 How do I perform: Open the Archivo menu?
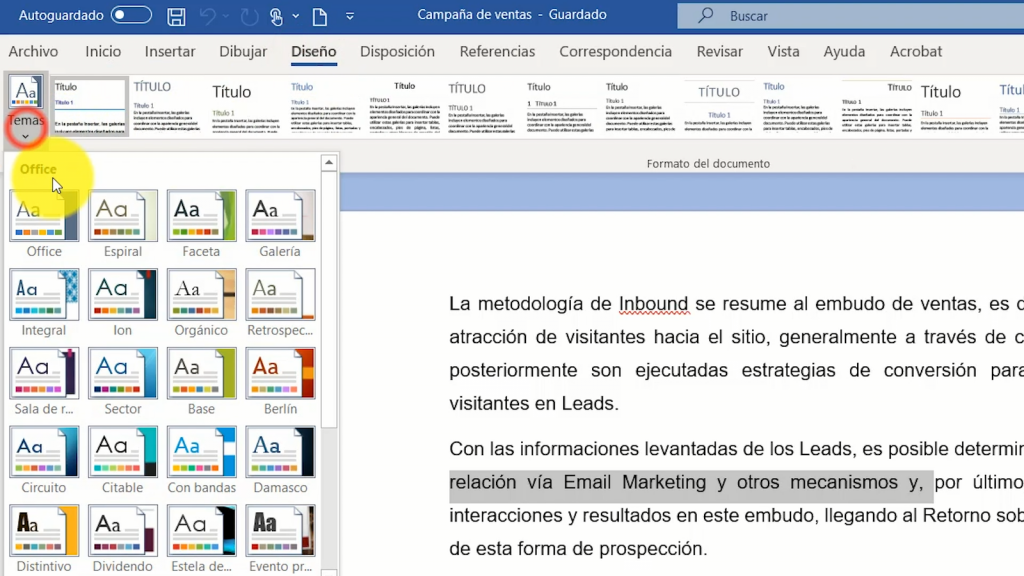33,52
